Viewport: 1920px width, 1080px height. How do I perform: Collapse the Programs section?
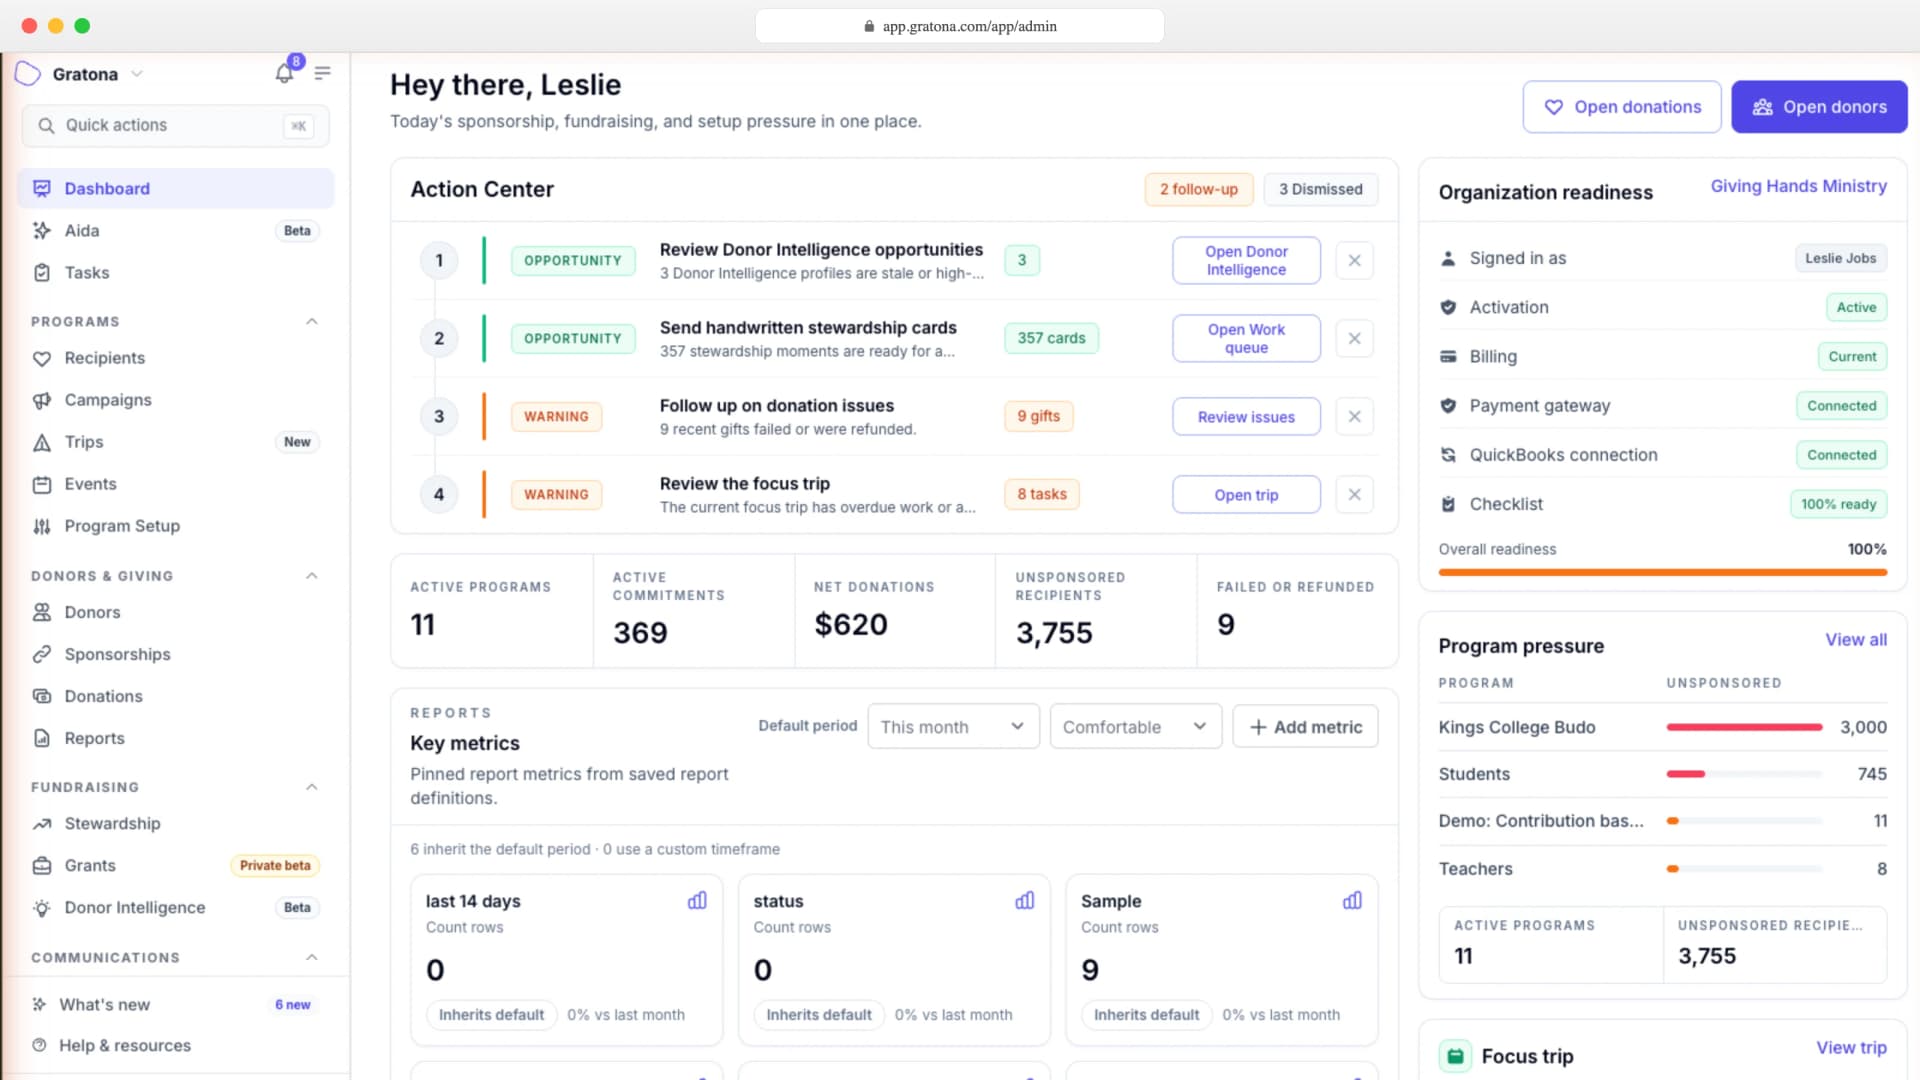(x=311, y=321)
